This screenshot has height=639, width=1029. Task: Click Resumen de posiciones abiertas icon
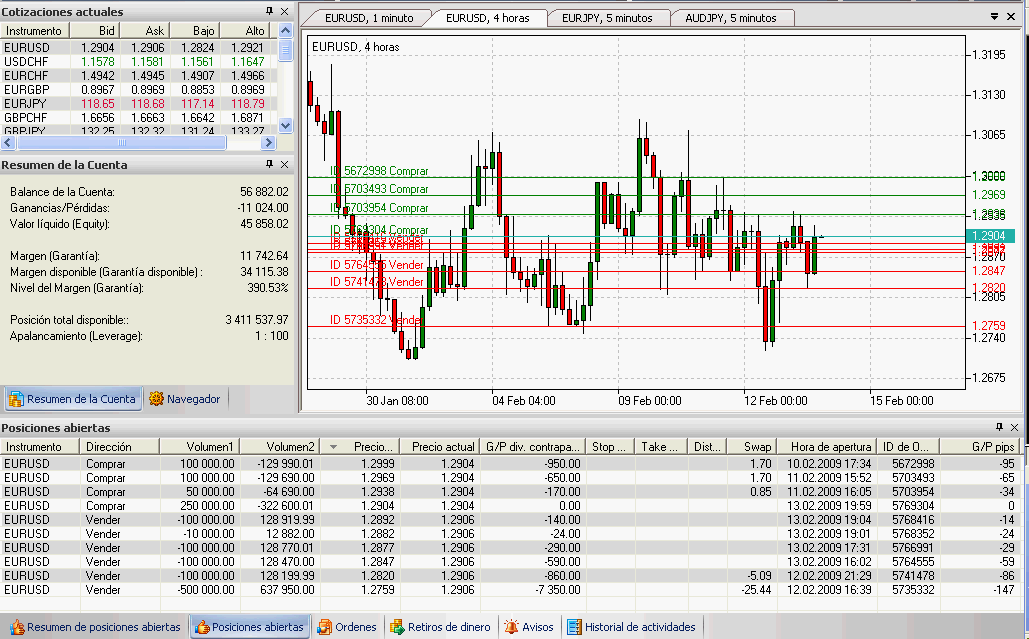click(x=15, y=627)
